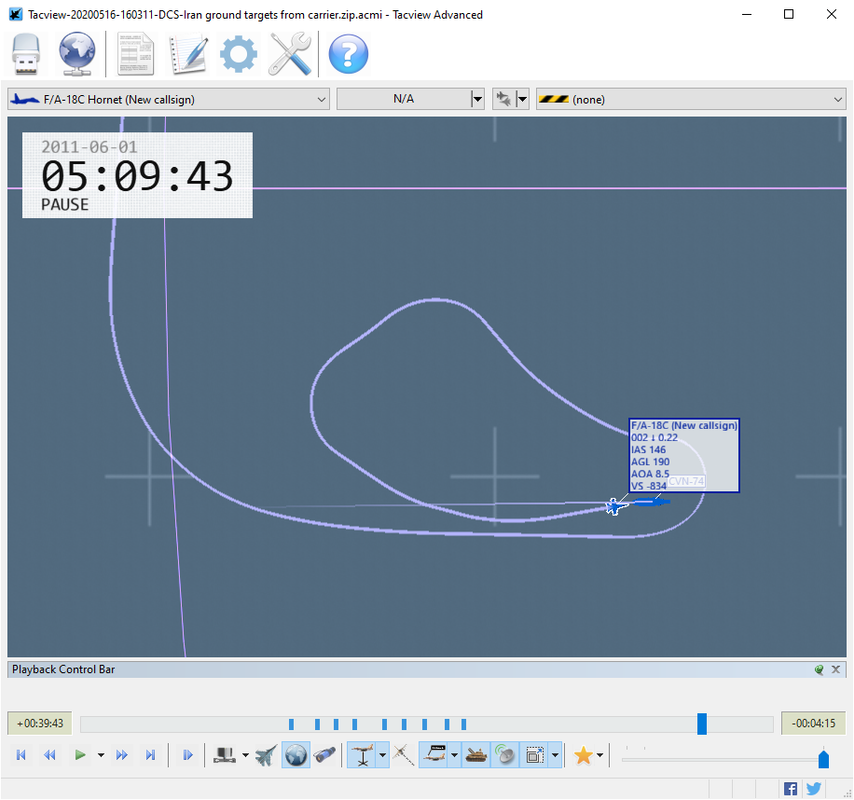Viewport: 854px width, 800px height.
Task: Open the blue question mark help icon
Action: click(x=349, y=54)
